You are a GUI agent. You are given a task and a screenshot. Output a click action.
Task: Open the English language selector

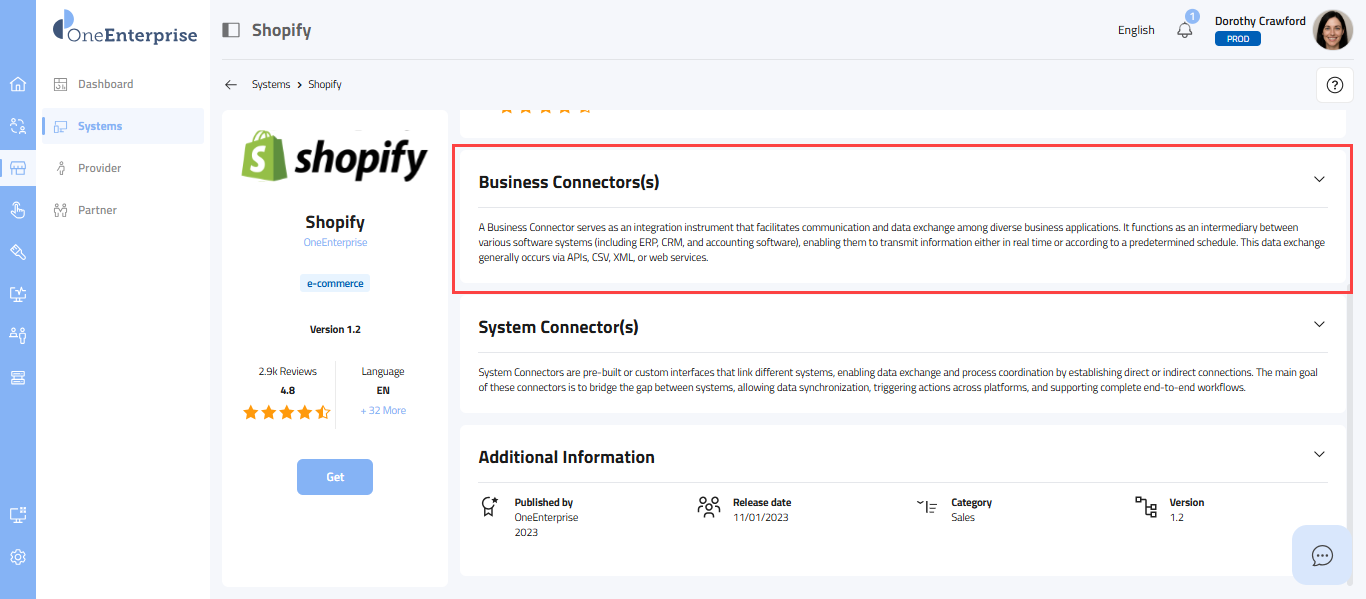point(1136,30)
